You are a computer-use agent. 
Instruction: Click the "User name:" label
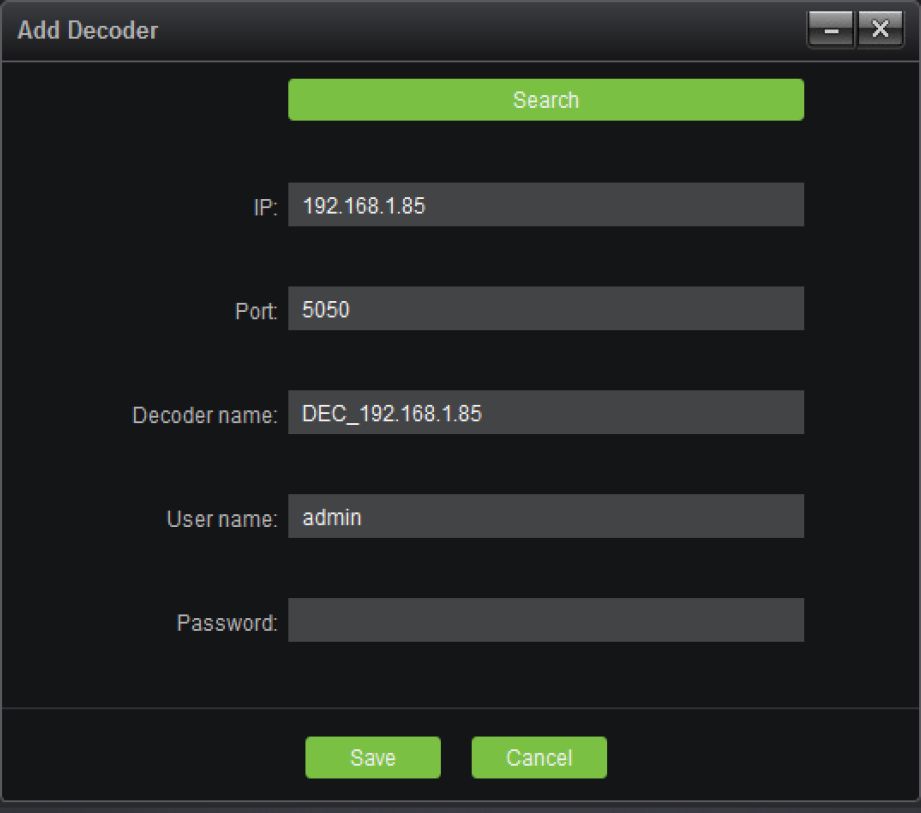click(221, 519)
